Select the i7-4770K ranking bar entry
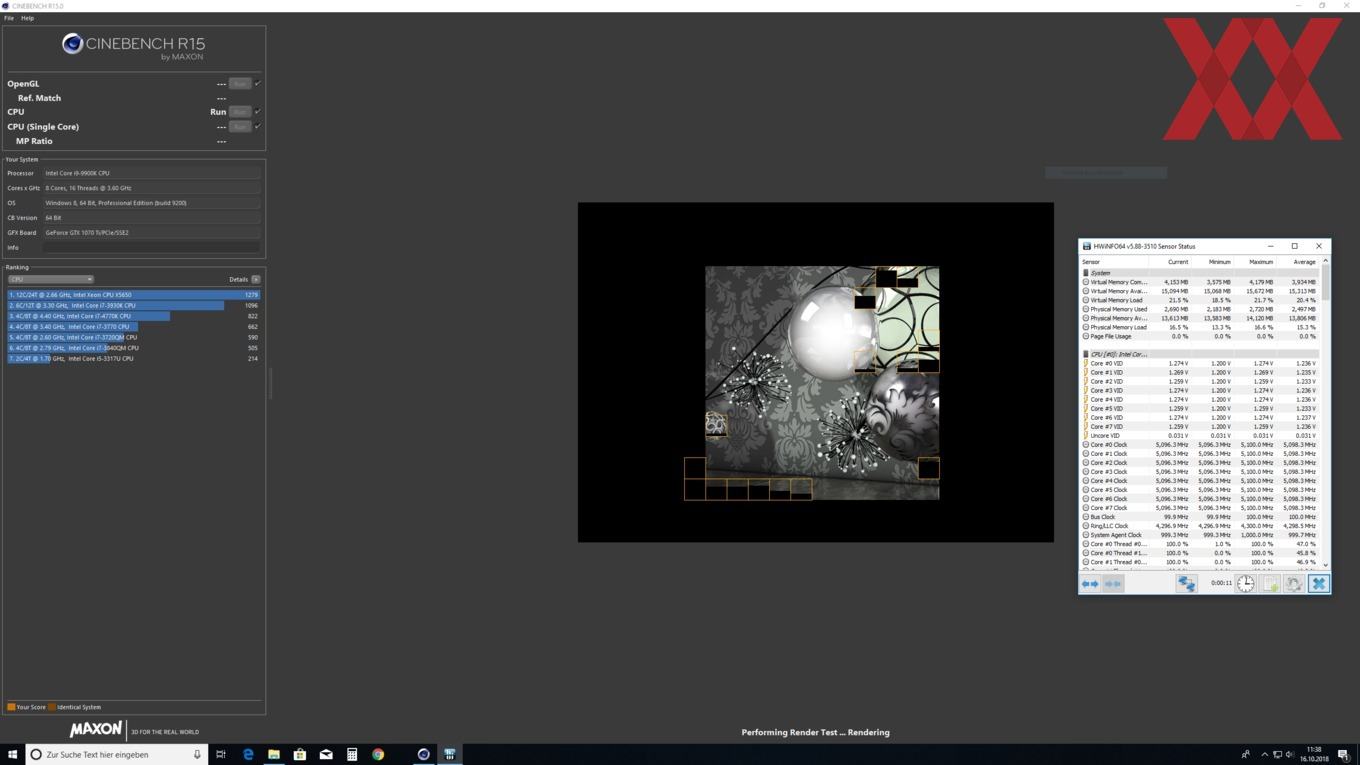1360x765 pixels. coord(133,316)
